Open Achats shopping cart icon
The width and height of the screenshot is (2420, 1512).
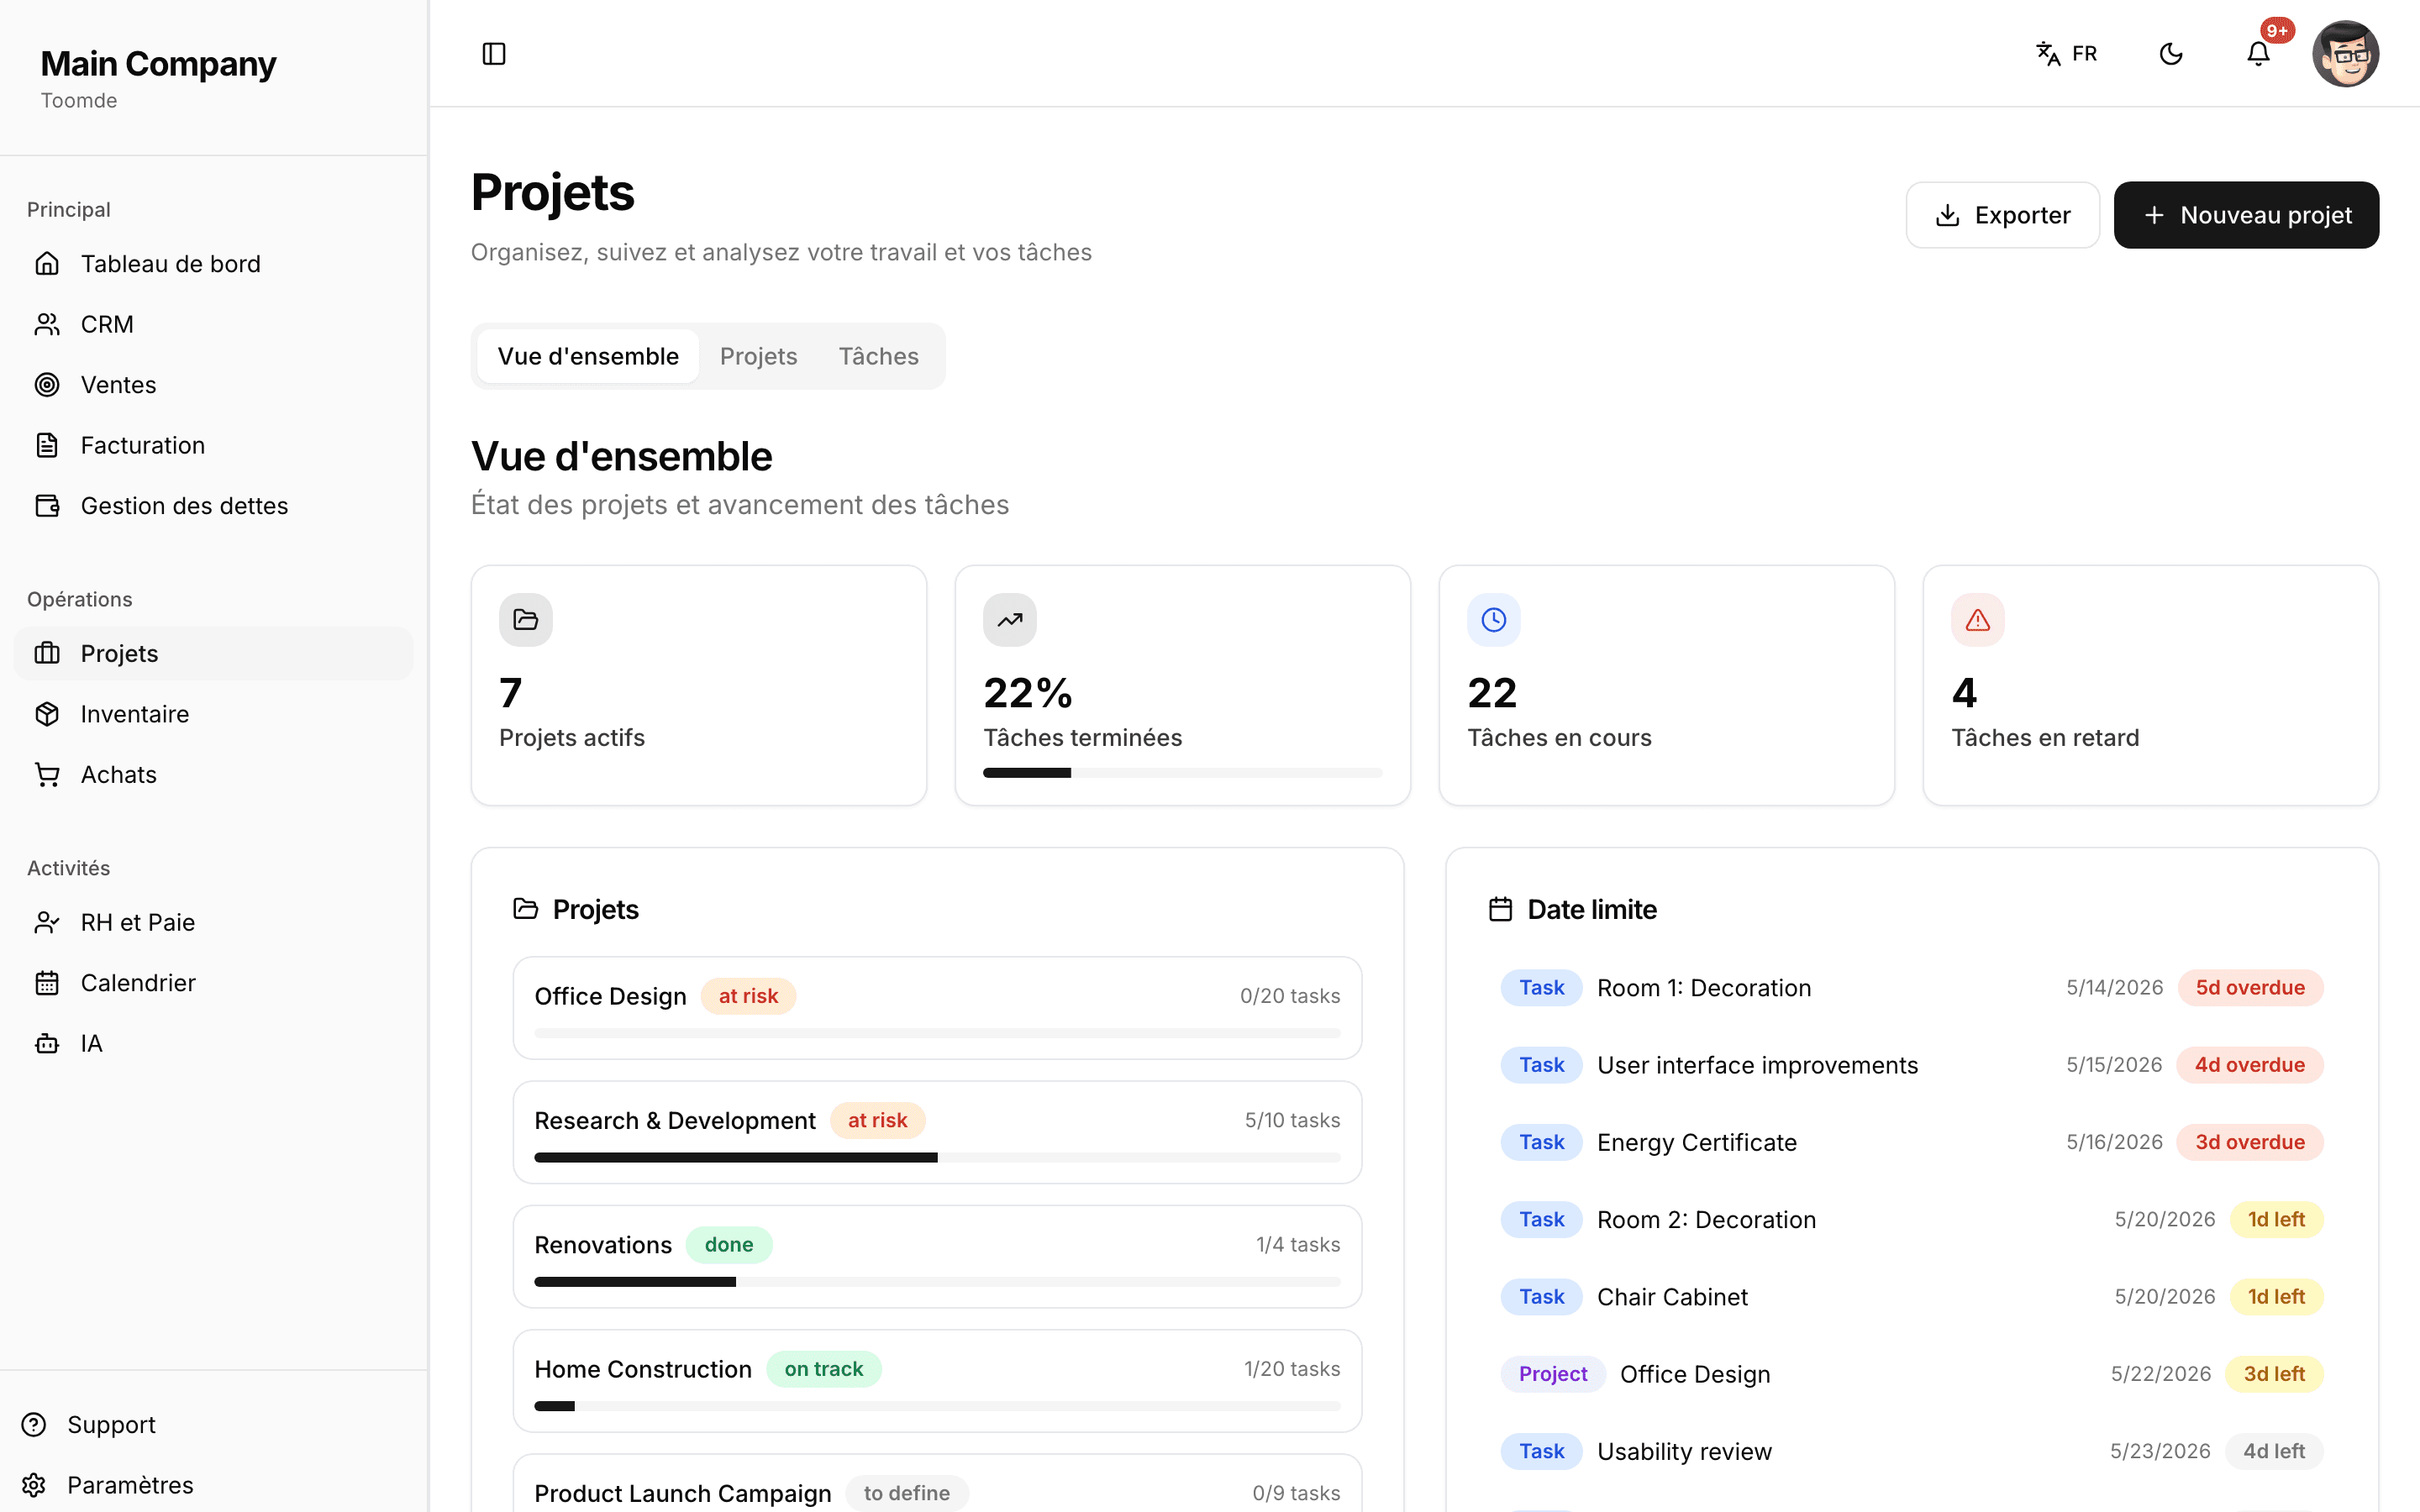tap(47, 775)
